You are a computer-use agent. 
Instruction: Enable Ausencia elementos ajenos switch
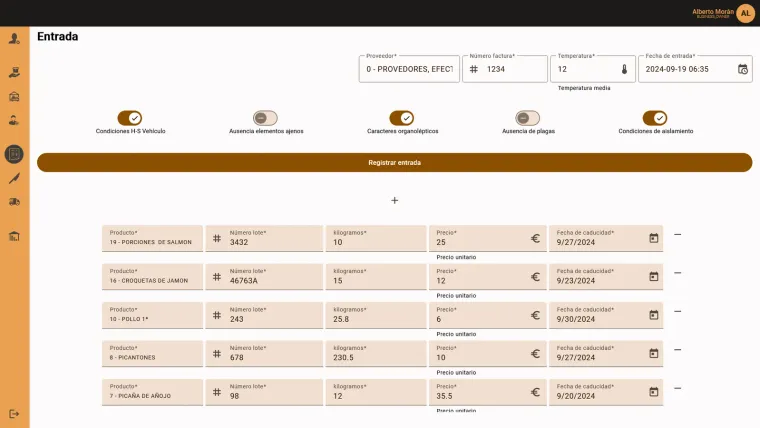(265, 118)
